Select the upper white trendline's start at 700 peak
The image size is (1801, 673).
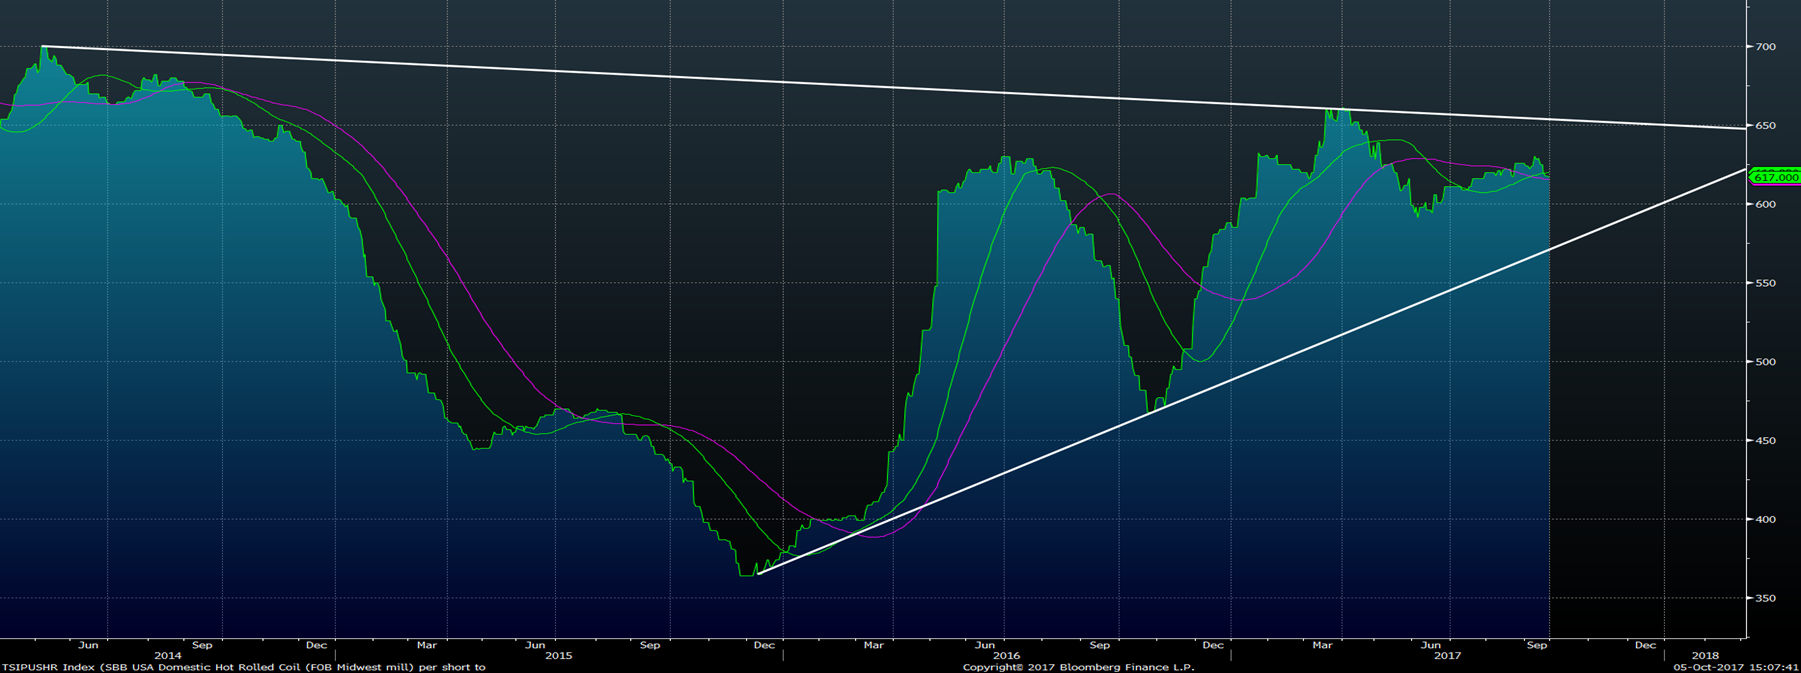point(43,47)
